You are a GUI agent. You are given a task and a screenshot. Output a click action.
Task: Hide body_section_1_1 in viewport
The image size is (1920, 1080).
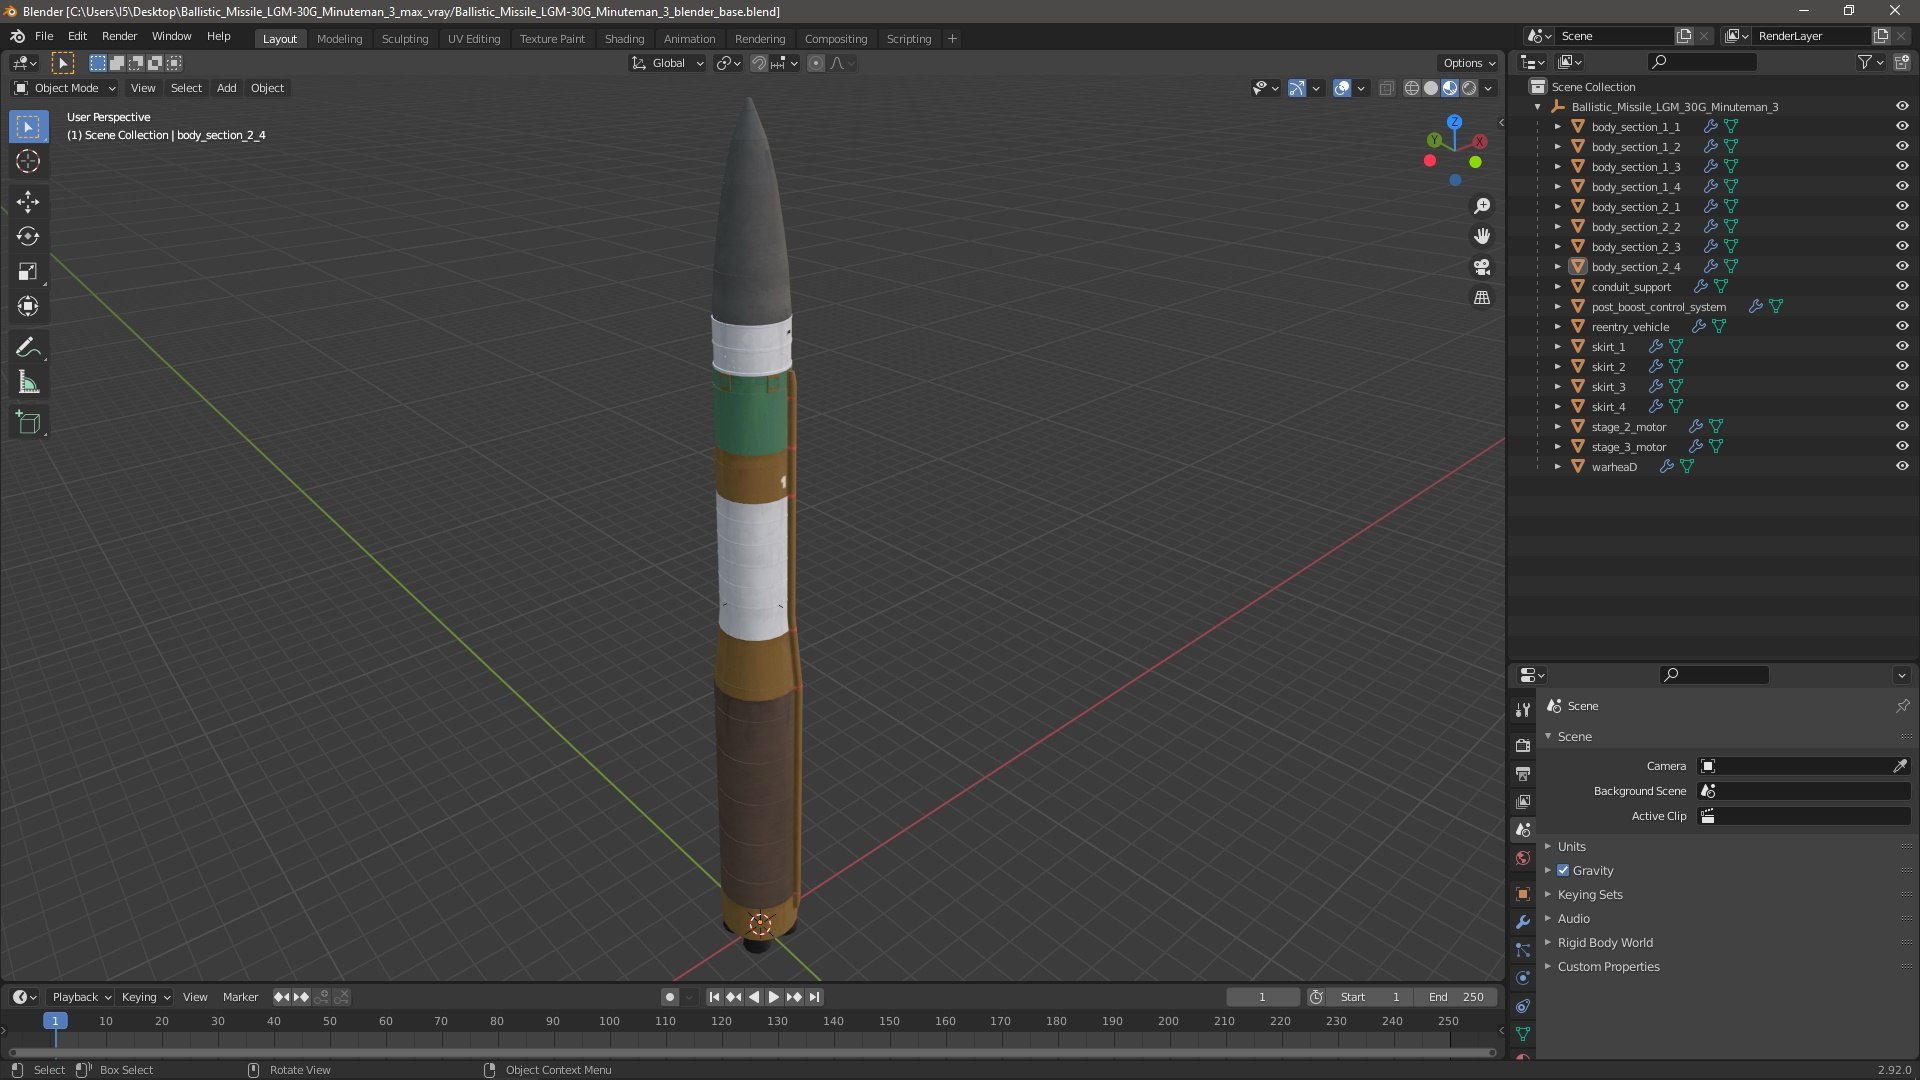point(1901,126)
